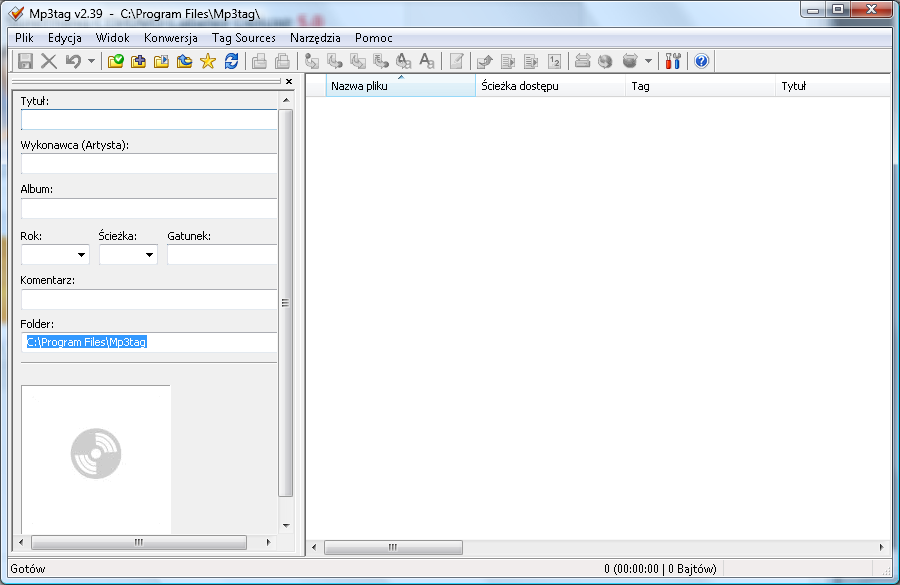Click the Remove tag (X) toolbar icon

[49, 61]
